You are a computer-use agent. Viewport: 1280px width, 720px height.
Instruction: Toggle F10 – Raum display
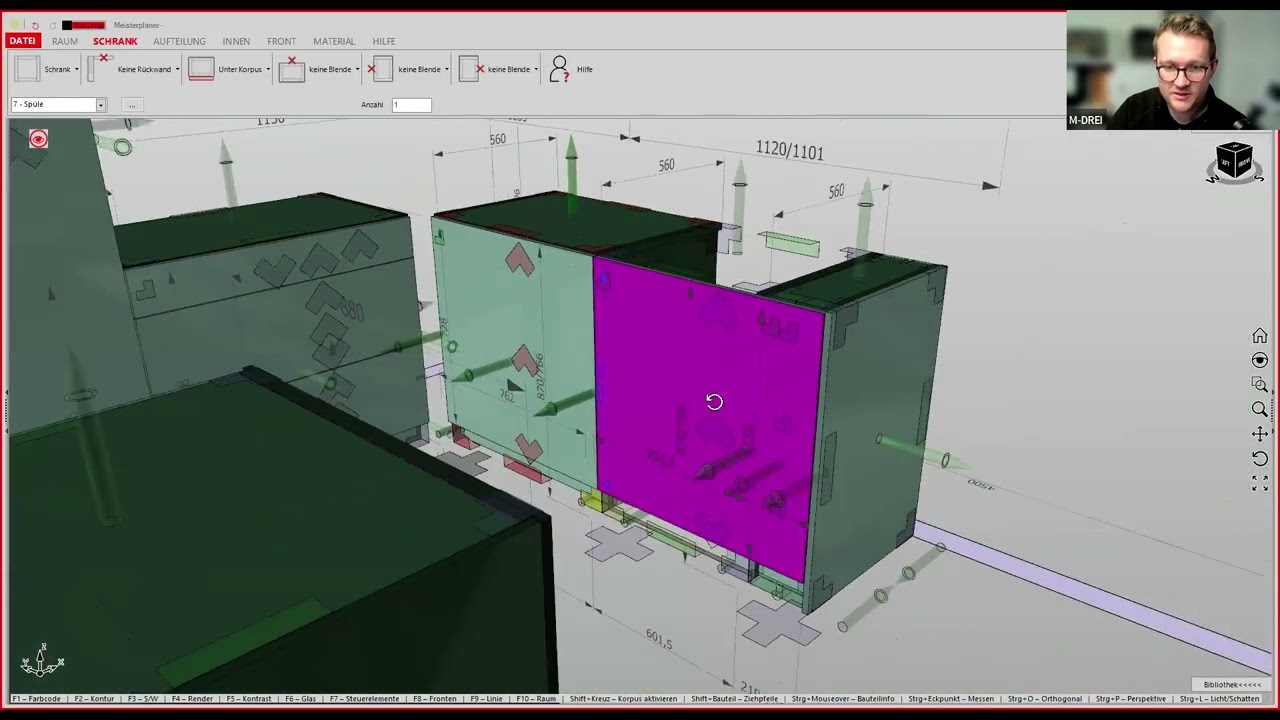pyautogui.click(x=536, y=699)
